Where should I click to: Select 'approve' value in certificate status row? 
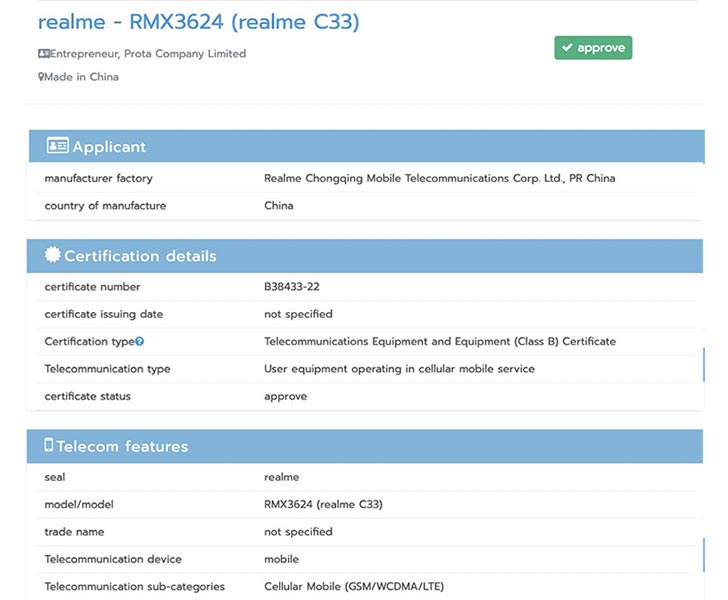click(x=286, y=397)
